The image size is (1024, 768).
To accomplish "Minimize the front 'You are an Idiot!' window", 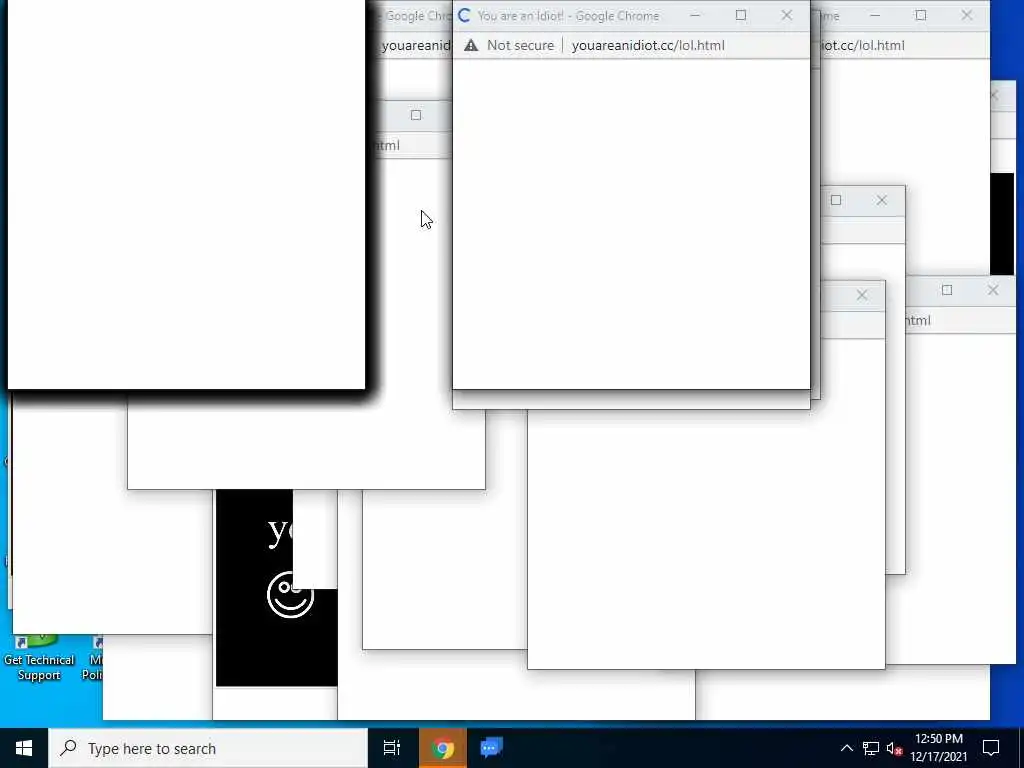I will click(695, 15).
